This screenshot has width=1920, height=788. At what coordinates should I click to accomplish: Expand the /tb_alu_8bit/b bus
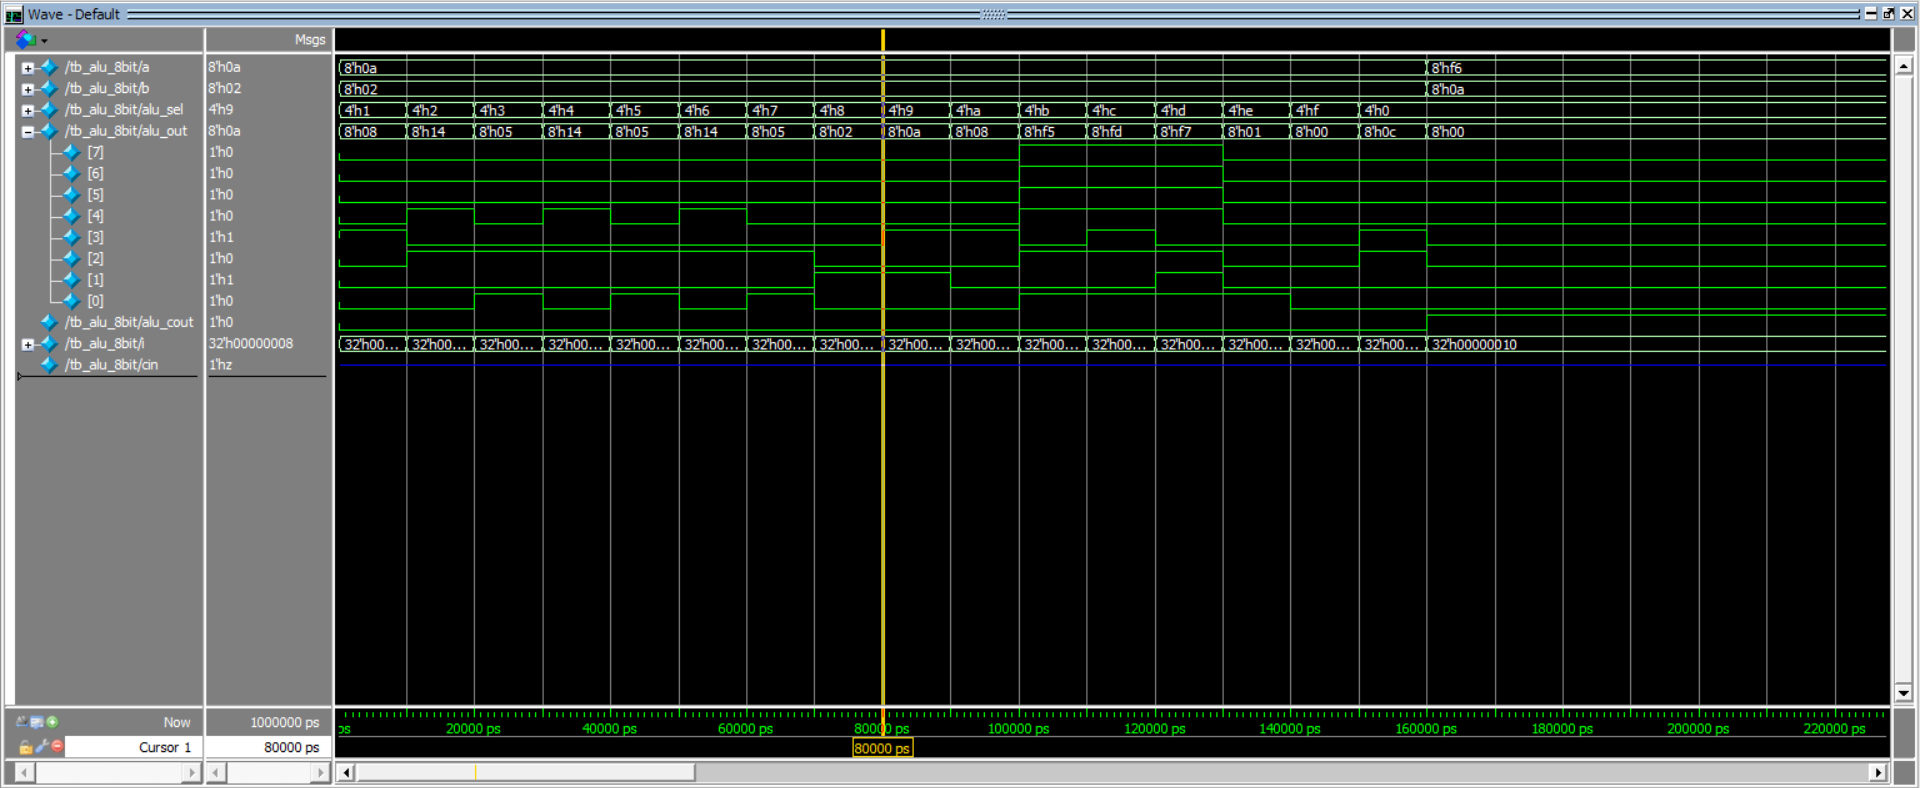28,89
